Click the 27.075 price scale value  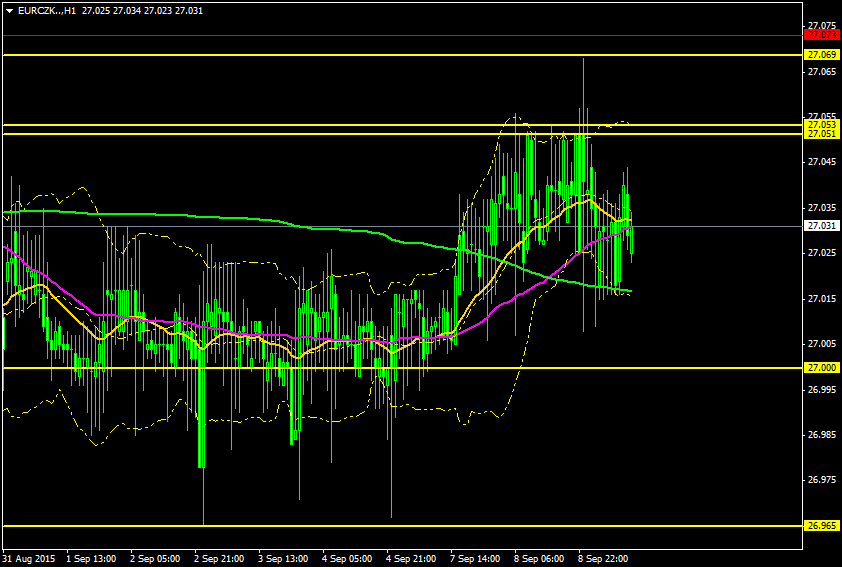pyautogui.click(x=822, y=25)
